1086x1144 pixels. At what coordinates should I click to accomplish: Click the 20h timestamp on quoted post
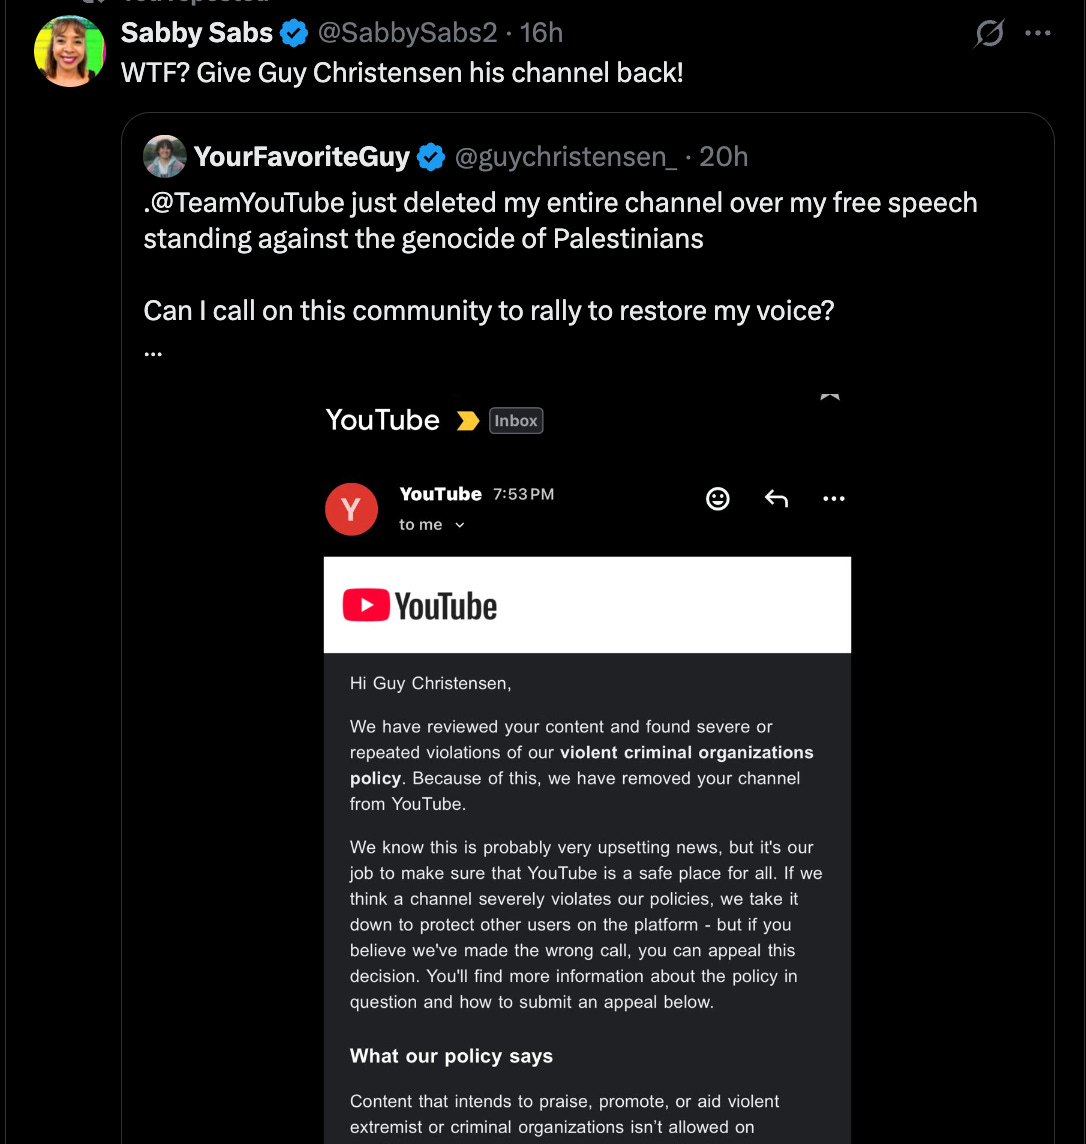point(724,157)
